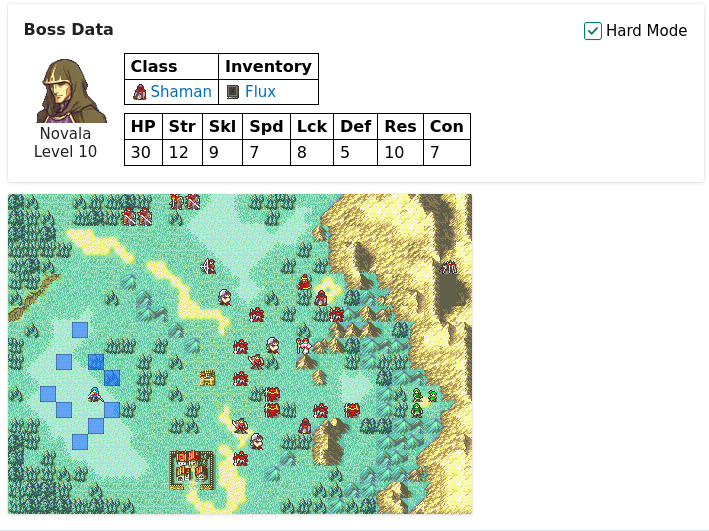This screenshot has width=709, height=531.
Task: Click Novala's boss portrait
Action: 71,90
